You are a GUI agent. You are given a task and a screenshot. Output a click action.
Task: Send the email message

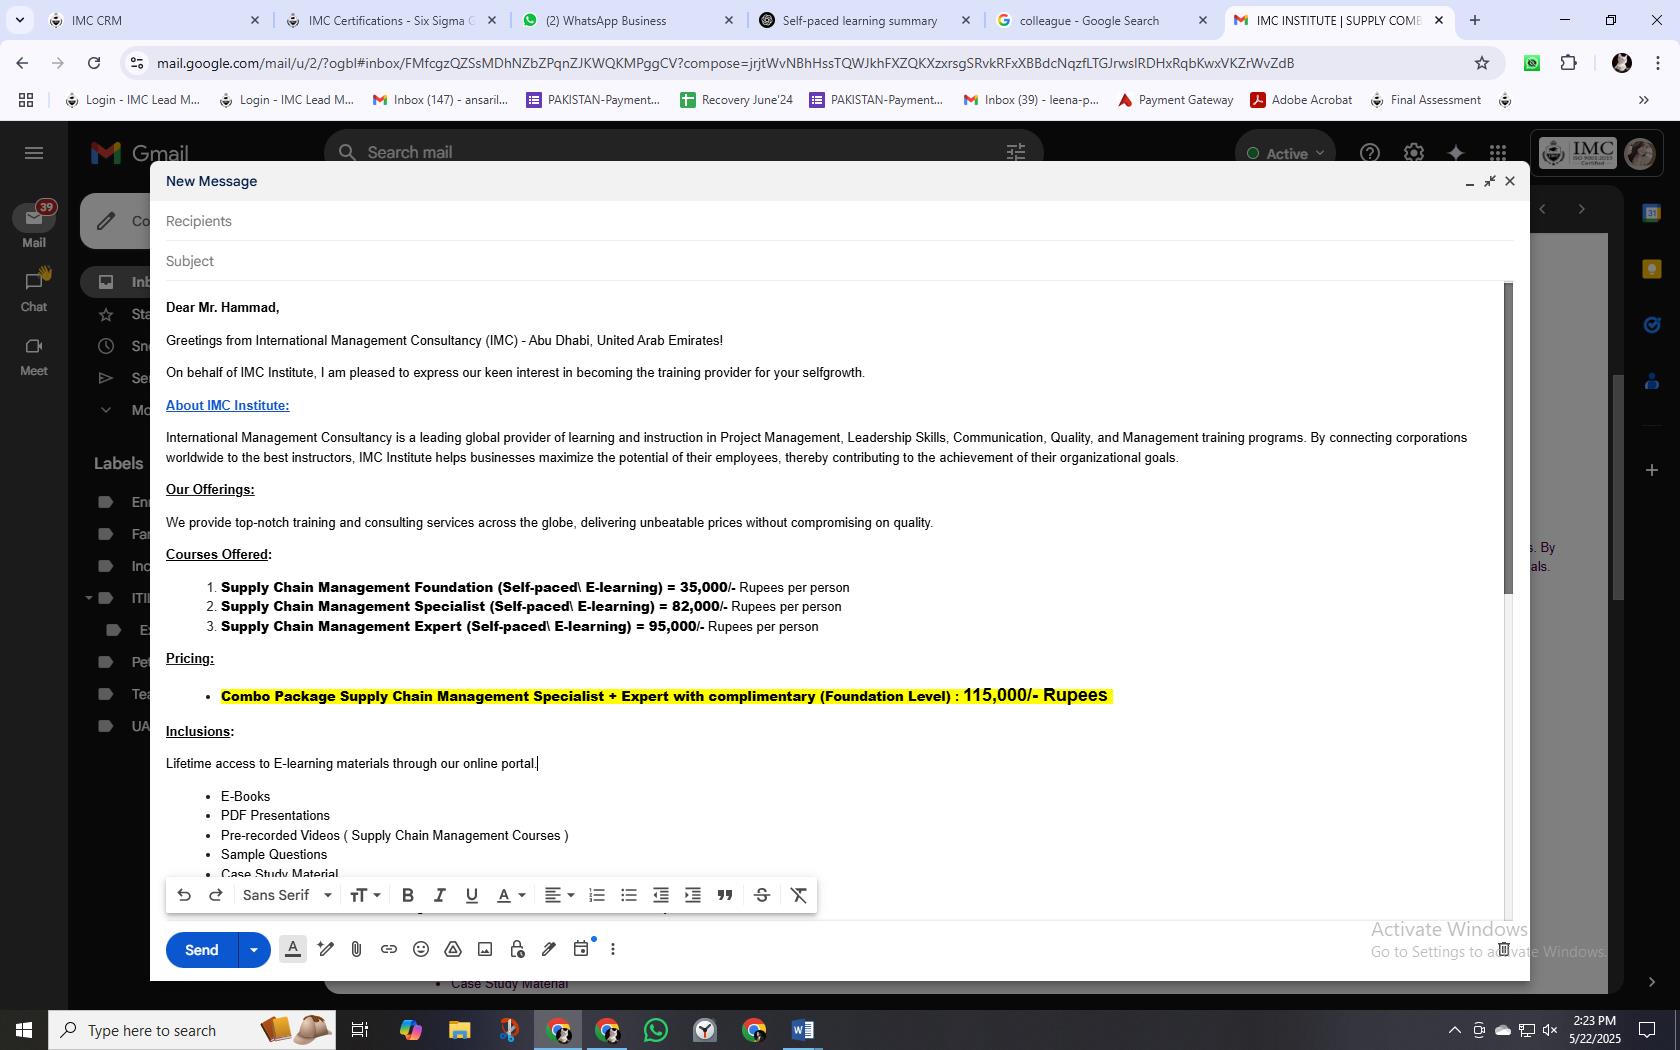(x=202, y=950)
